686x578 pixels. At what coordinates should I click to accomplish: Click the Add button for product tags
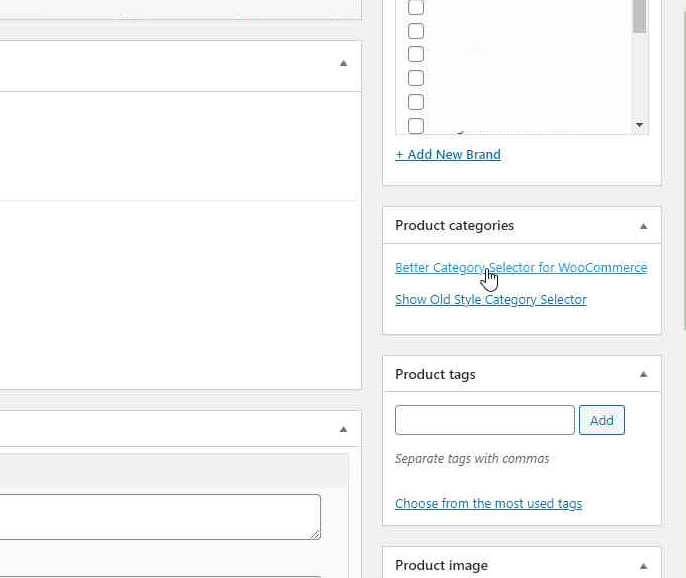click(x=602, y=420)
